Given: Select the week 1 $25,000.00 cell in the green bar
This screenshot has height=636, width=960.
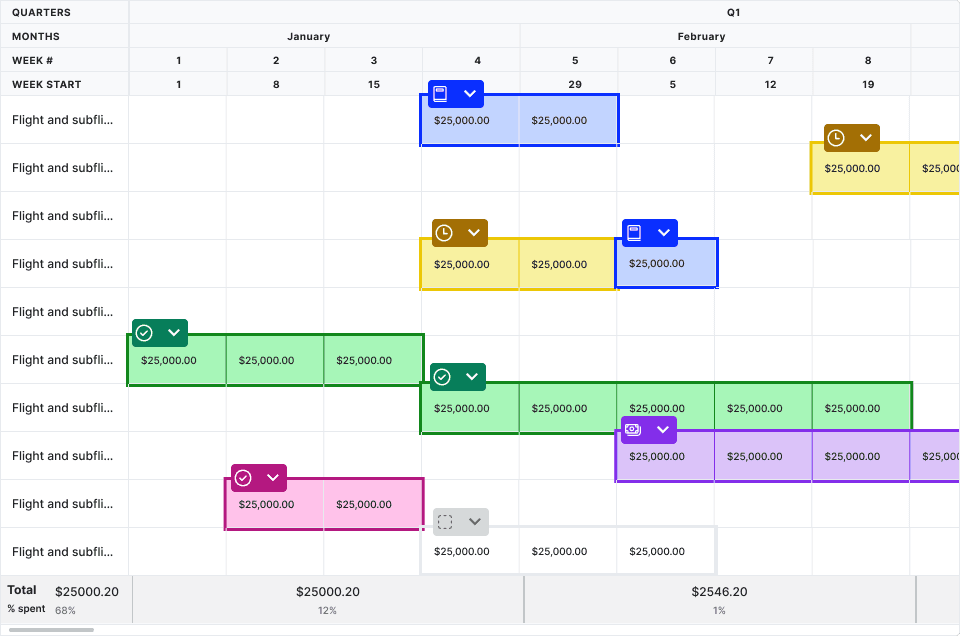Looking at the screenshot, I should [178, 361].
